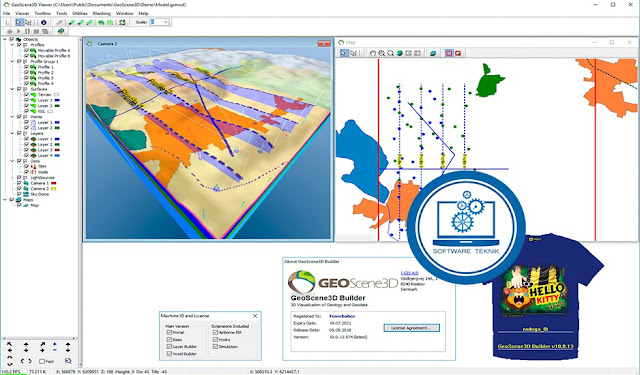This screenshot has height=375, width=640.
Task: Click the red filled rectangle tool in Map
Action: (x=458, y=53)
